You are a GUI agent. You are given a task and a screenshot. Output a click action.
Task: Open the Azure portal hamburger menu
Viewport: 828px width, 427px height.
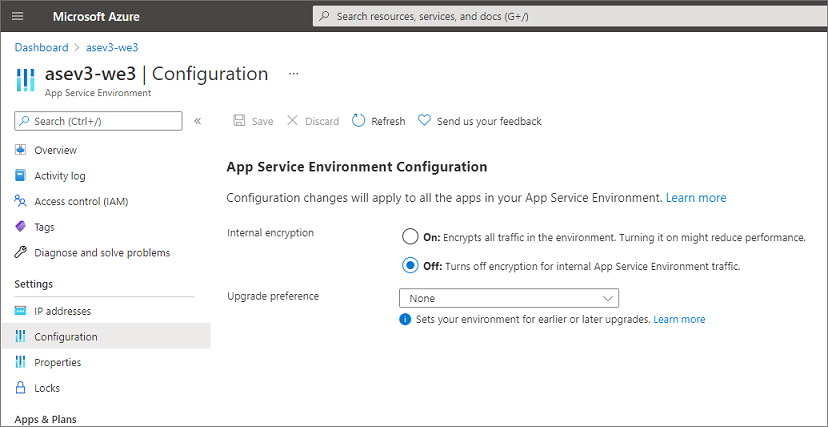pyautogui.click(x=17, y=16)
